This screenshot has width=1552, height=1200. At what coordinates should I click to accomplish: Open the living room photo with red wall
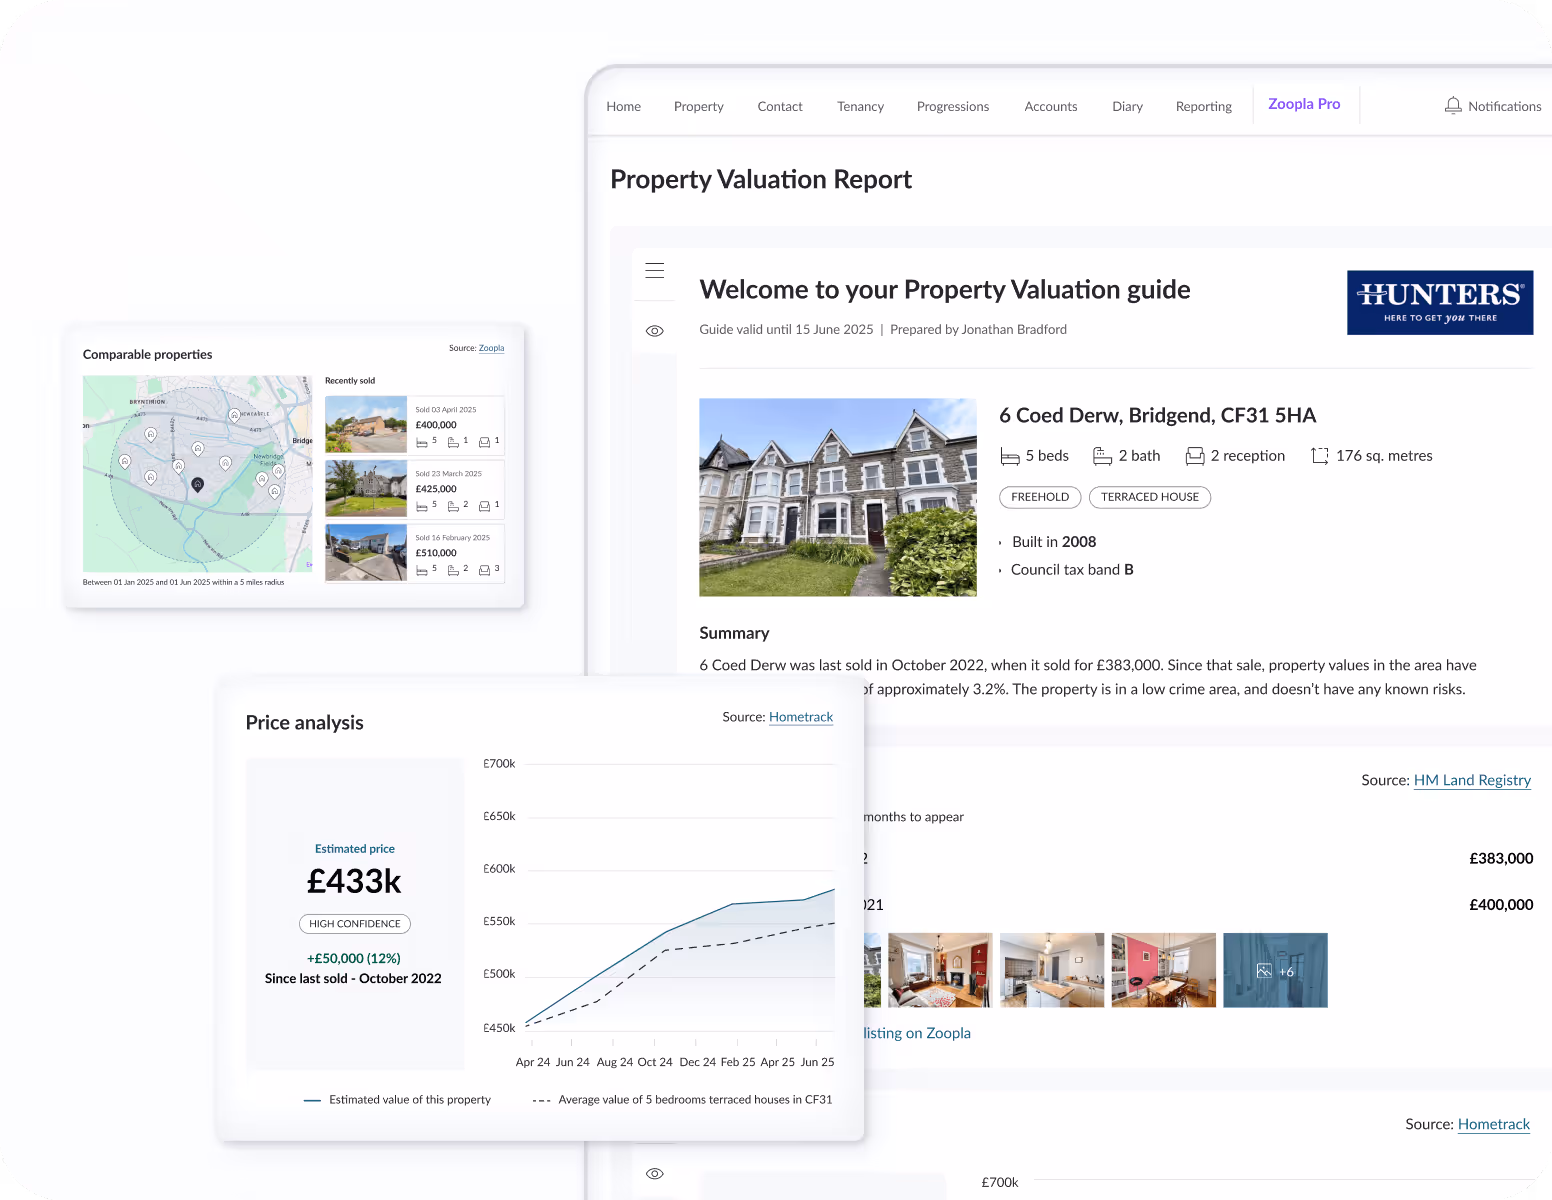[x=940, y=970]
